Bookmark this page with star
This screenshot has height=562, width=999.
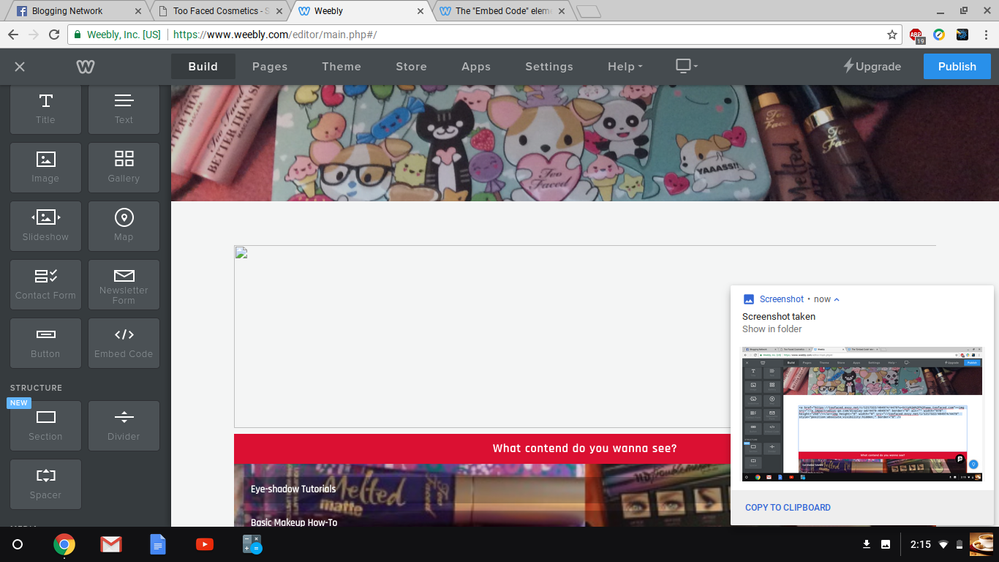tap(892, 34)
